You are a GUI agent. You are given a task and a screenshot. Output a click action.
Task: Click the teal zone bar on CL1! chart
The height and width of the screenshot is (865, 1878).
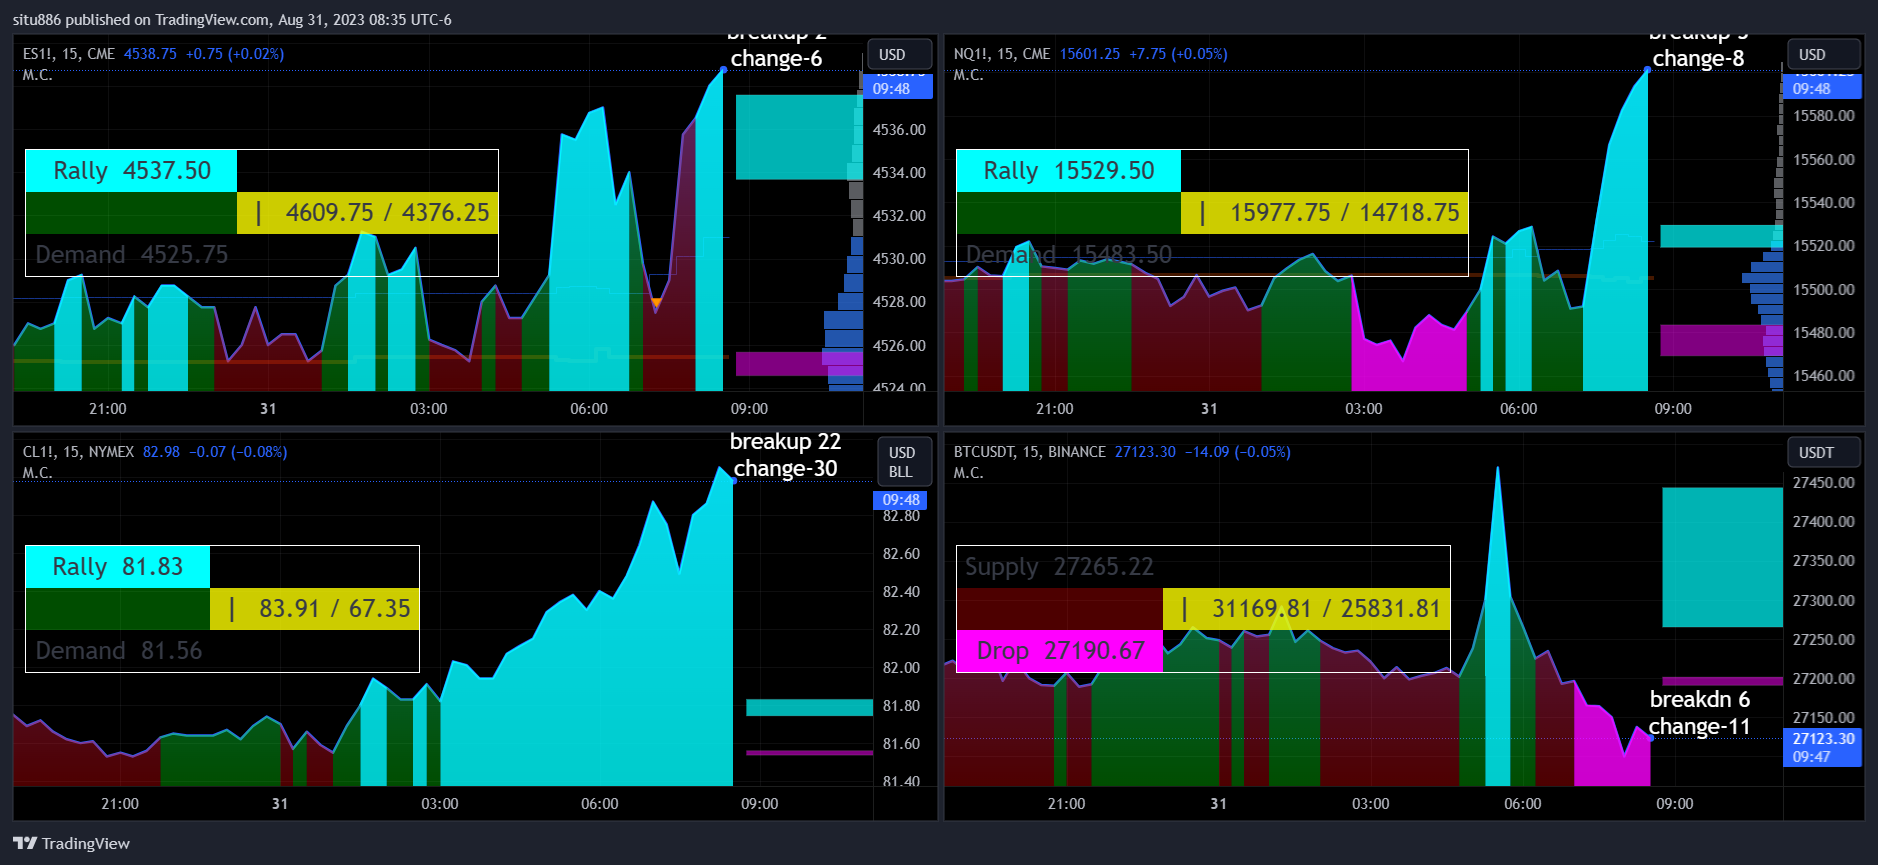click(809, 708)
